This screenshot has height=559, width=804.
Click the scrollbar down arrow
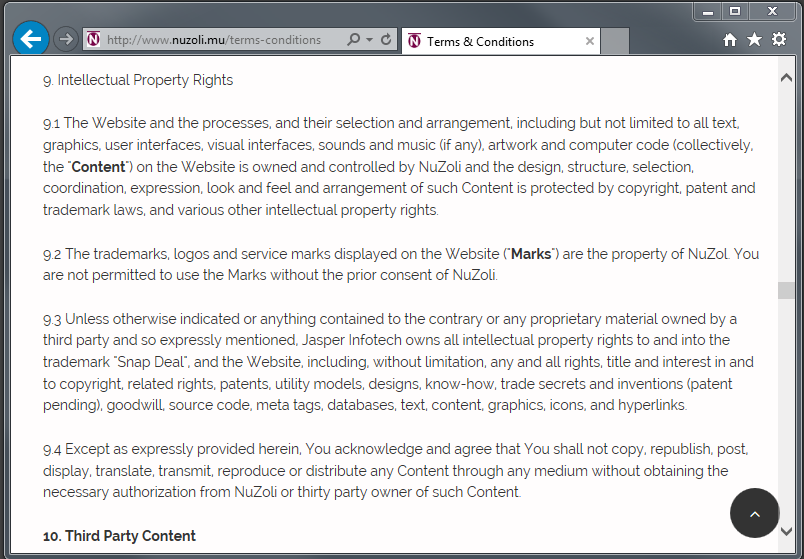(786, 531)
